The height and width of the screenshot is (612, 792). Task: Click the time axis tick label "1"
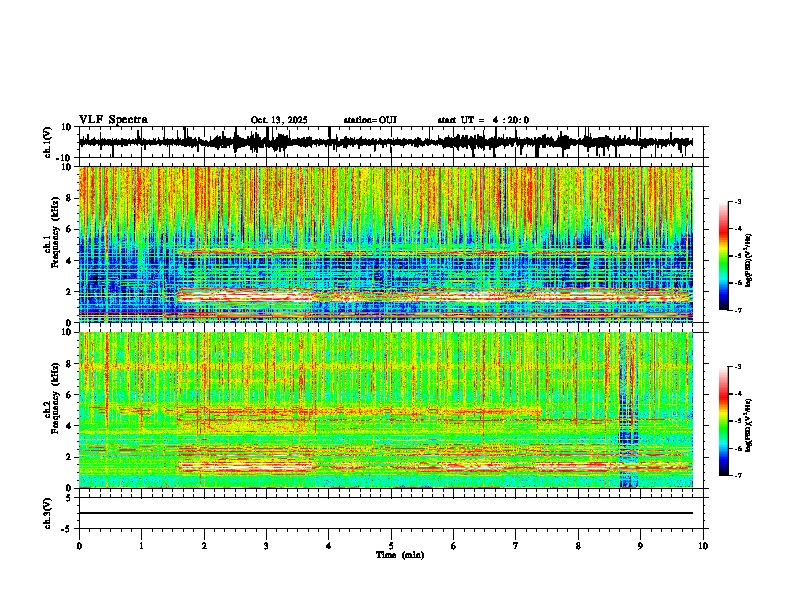pos(141,546)
